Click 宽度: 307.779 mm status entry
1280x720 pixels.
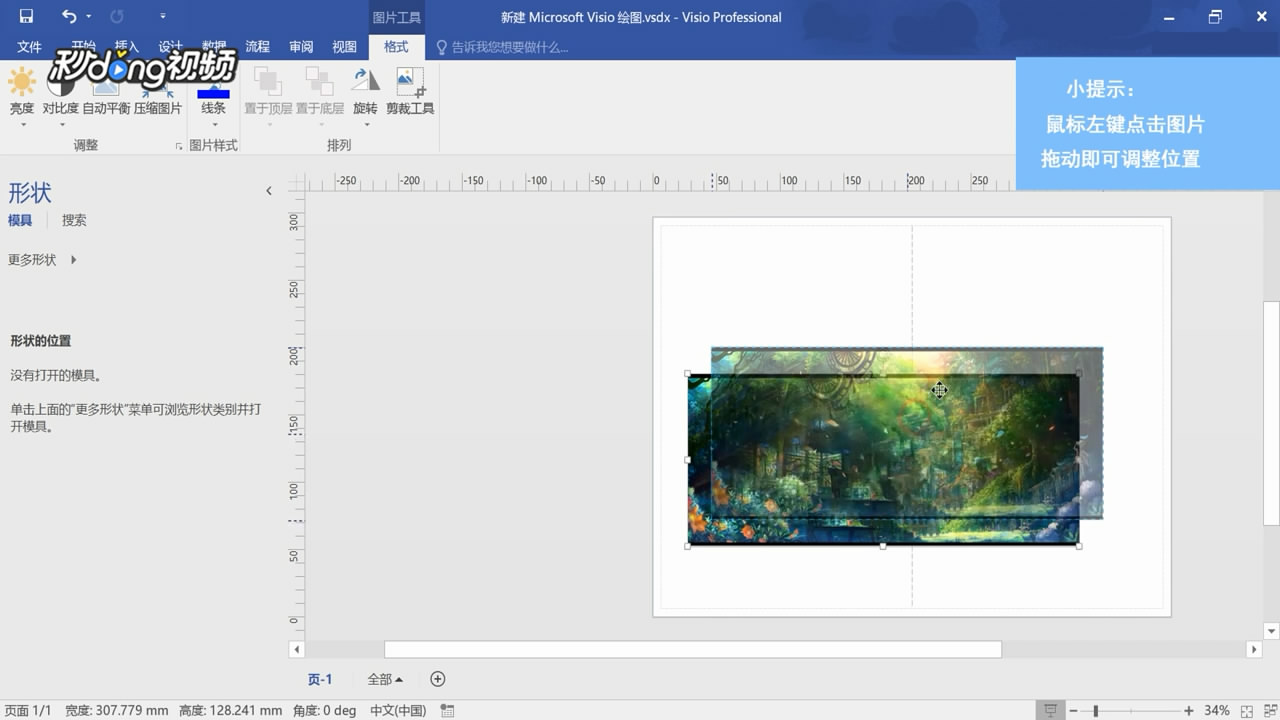coord(117,711)
